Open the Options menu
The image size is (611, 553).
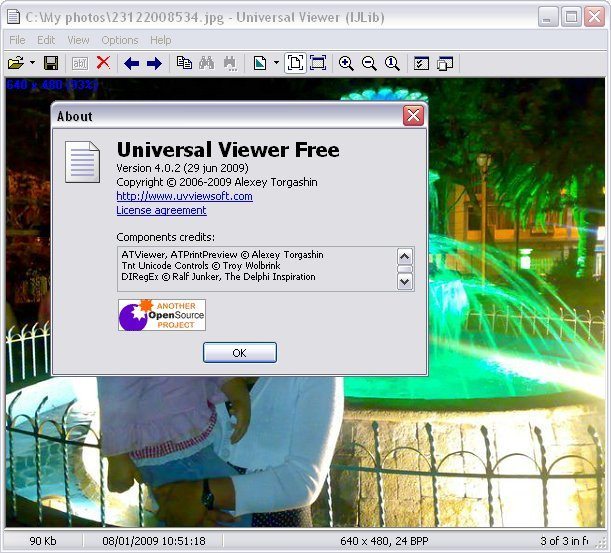(120, 40)
